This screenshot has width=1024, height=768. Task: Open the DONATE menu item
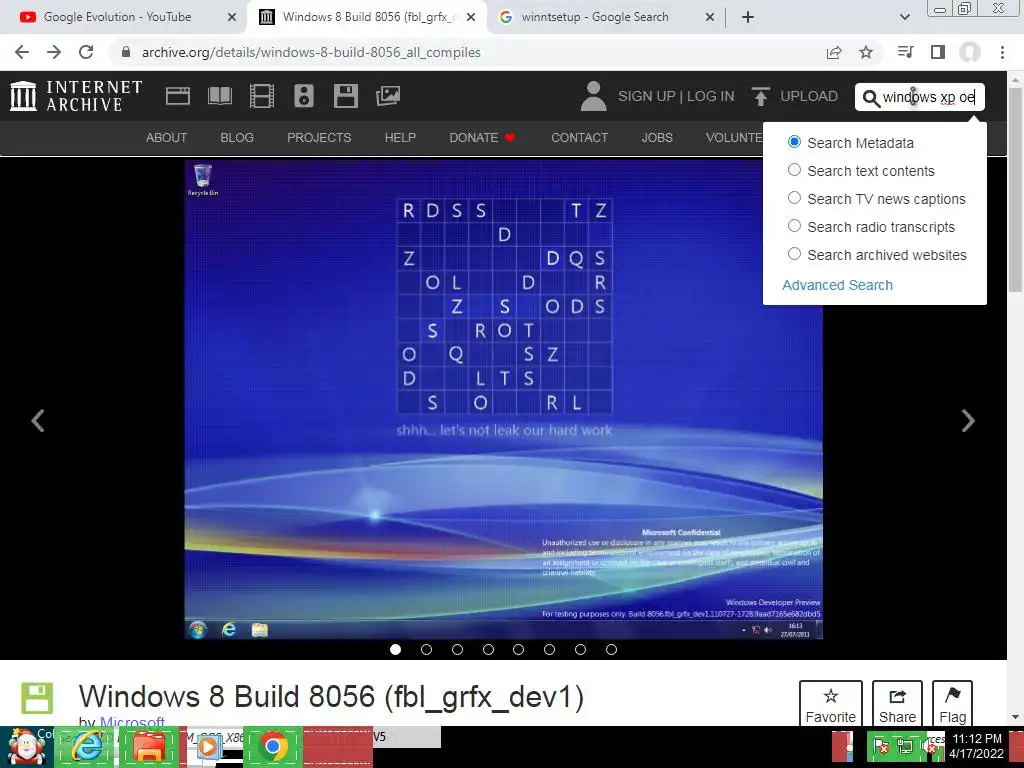coord(482,138)
